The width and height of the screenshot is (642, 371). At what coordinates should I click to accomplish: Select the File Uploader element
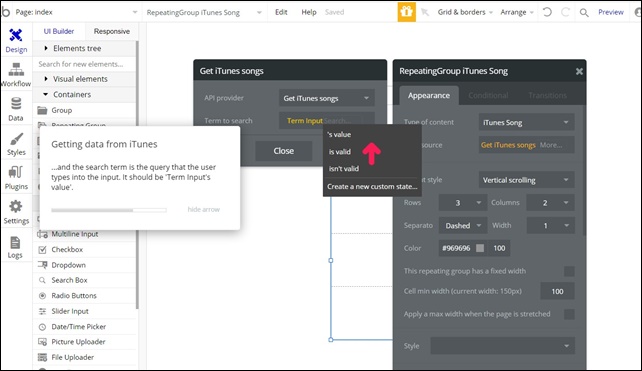[85, 357]
